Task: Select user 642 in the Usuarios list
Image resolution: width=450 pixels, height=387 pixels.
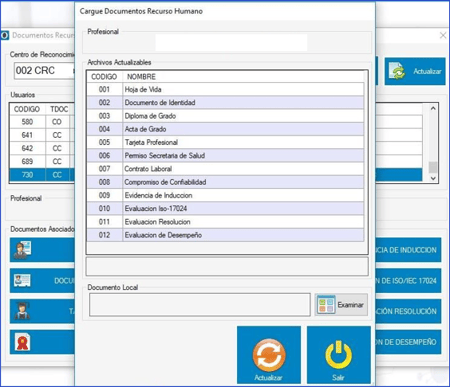Action: coord(42,148)
